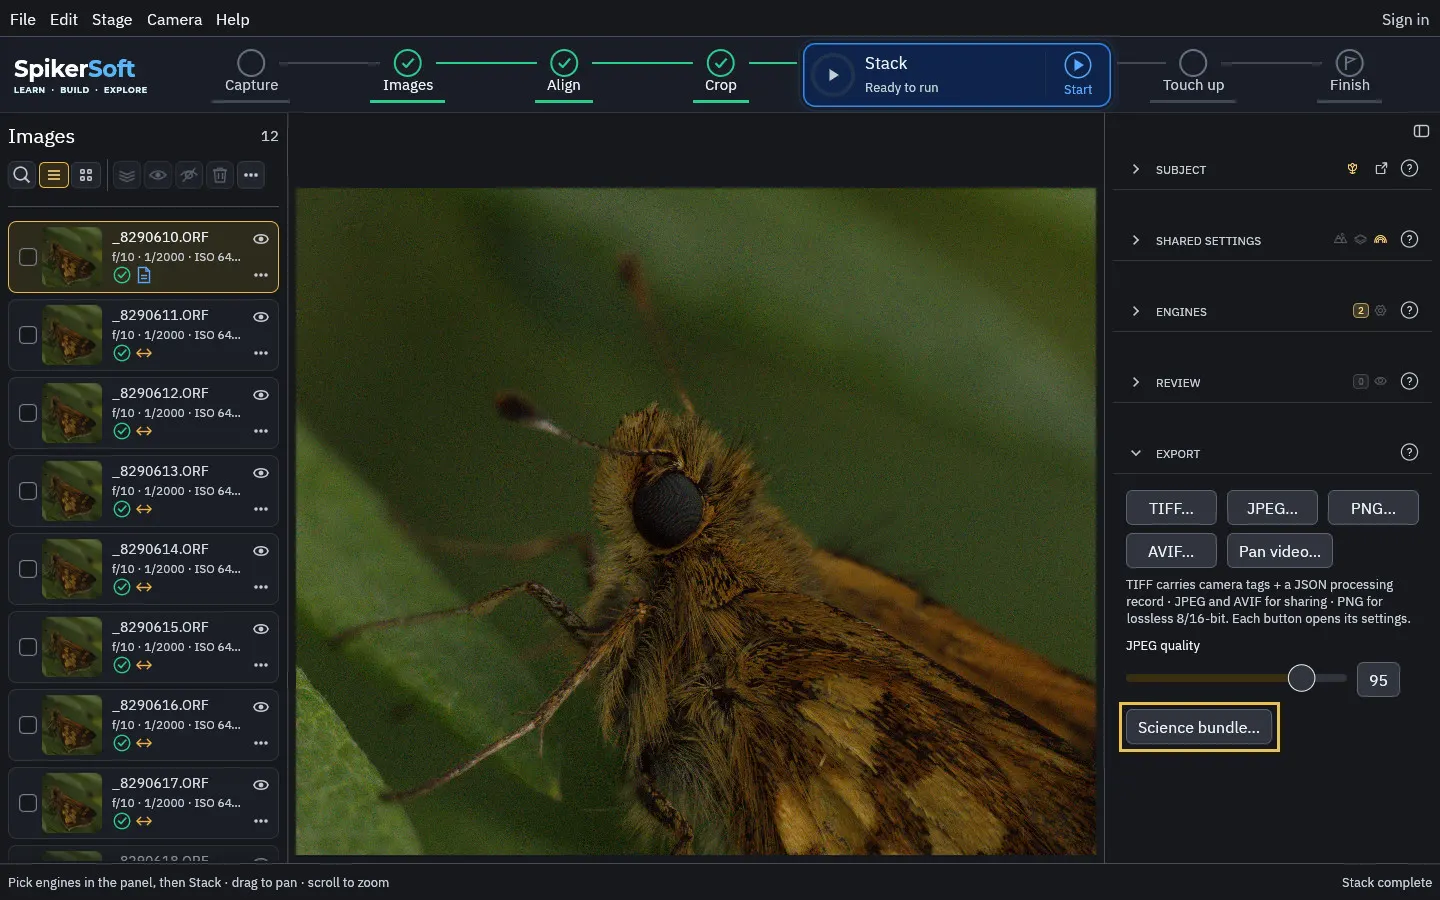Tick the checkbox for _8290611.ORF
Image resolution: width=1440 pixels, height=900 pixels.
(28, 335)
